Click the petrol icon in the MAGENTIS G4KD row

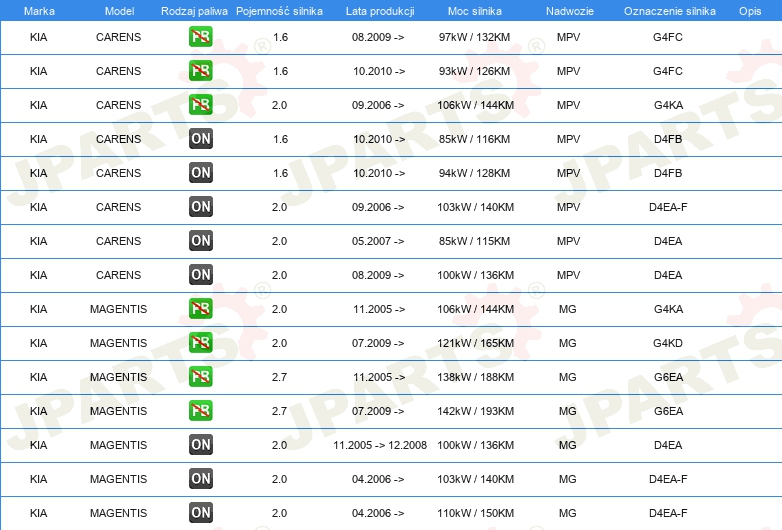click(x=200, y=343)
